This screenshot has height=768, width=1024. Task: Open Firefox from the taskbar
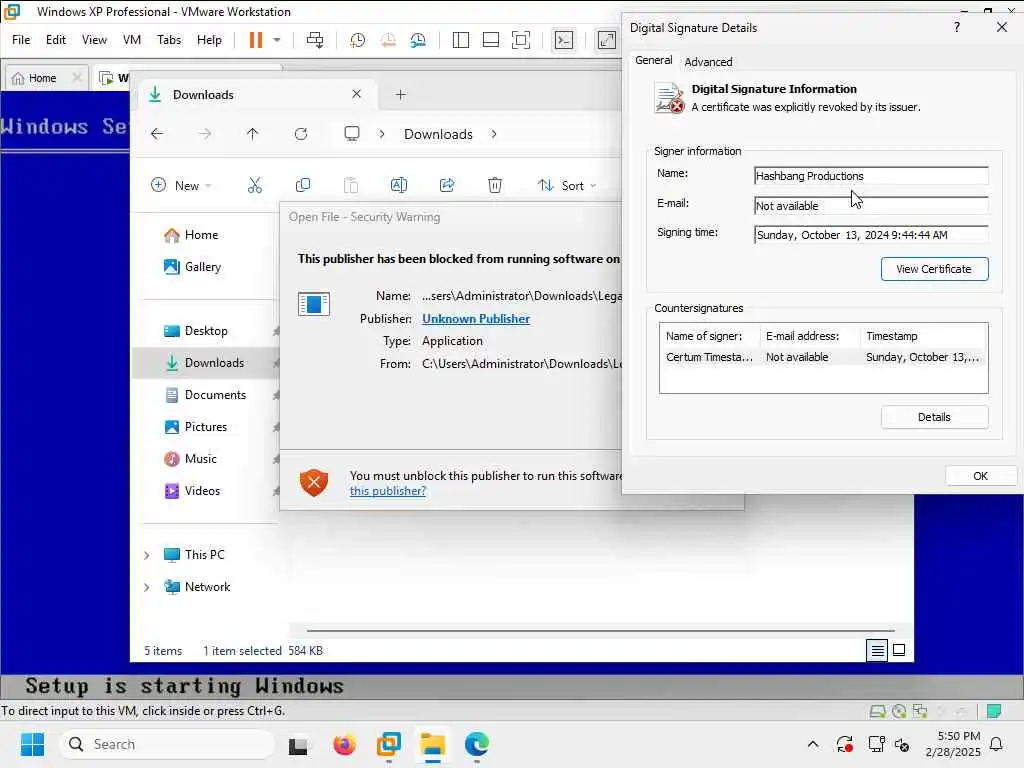[x=344, y=744]
